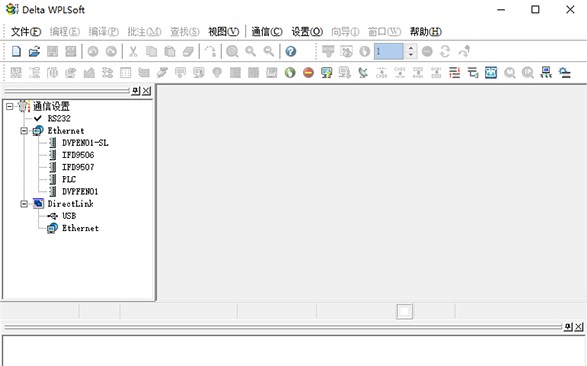The width and height of the screenshot is (587, 366).
Task: Open the 视图(V) menu
Action: click(x=223, y=31)
